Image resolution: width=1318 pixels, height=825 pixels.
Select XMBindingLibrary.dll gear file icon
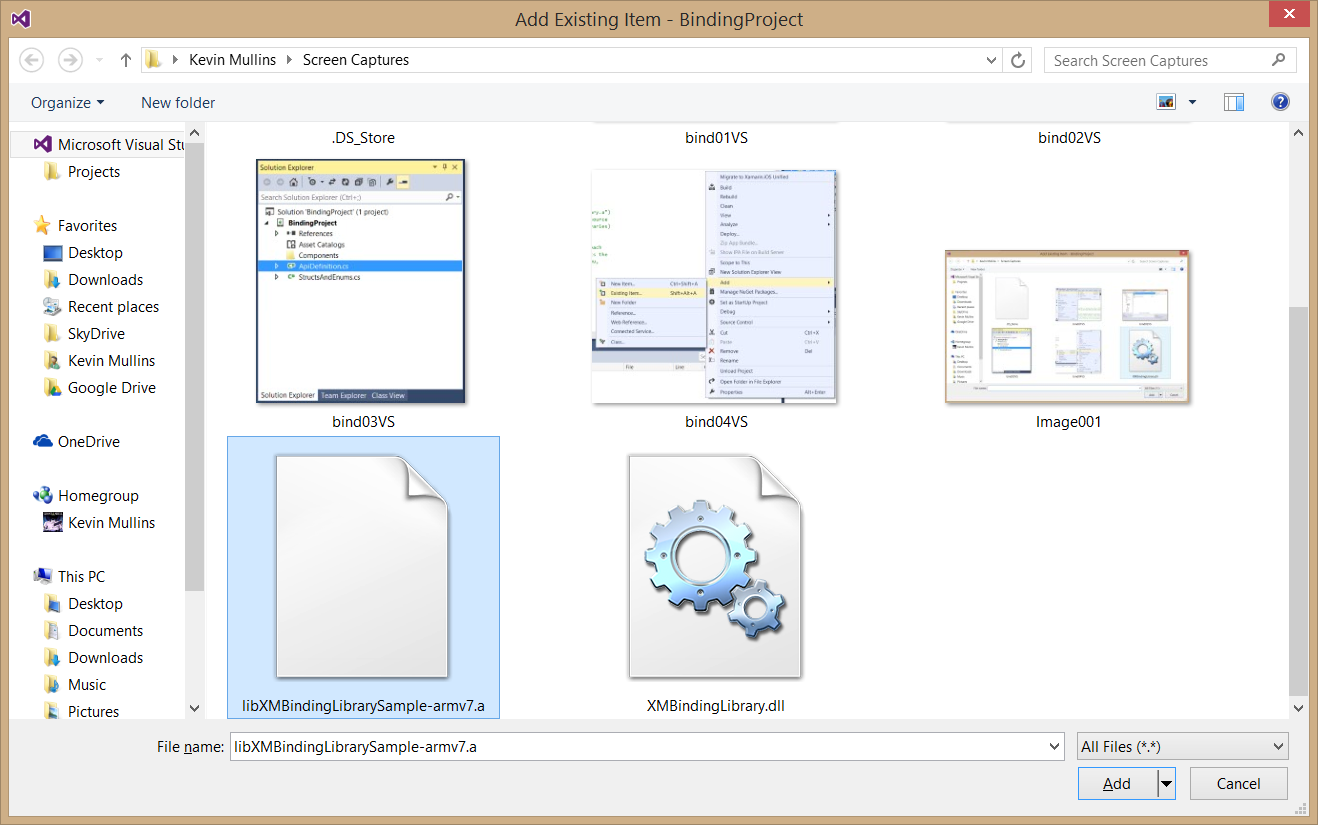pyautogui.click(x=715, y=567)
